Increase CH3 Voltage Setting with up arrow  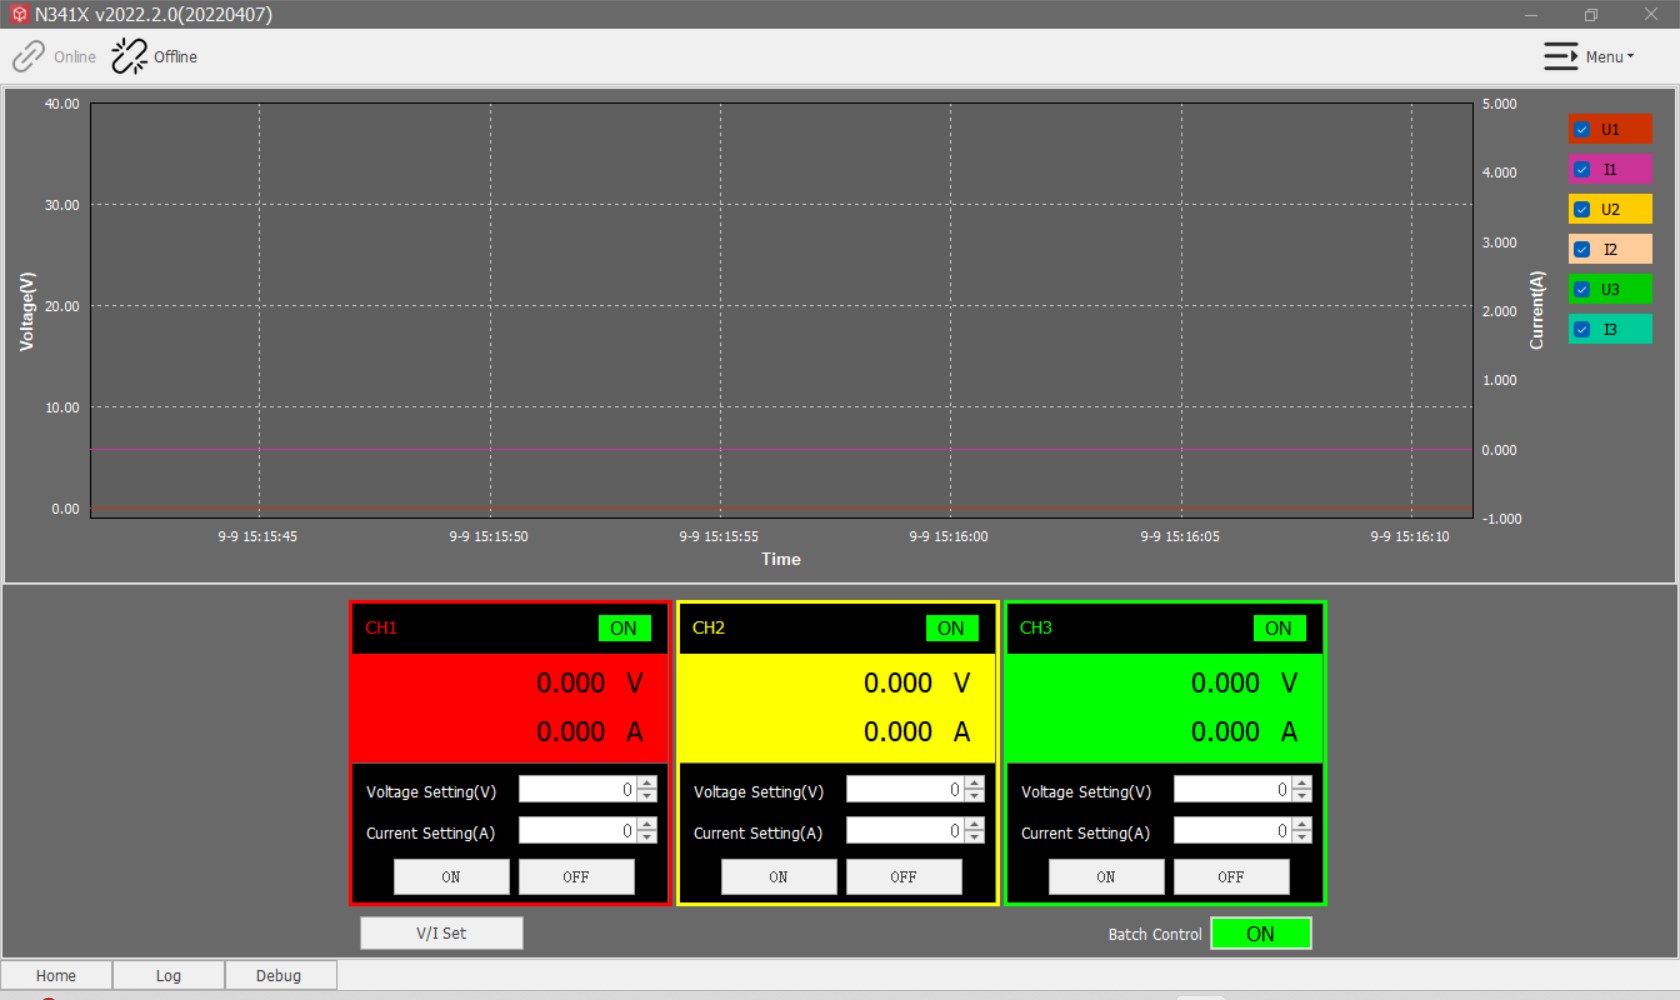pyautogui.click(x=1302, y=784)
